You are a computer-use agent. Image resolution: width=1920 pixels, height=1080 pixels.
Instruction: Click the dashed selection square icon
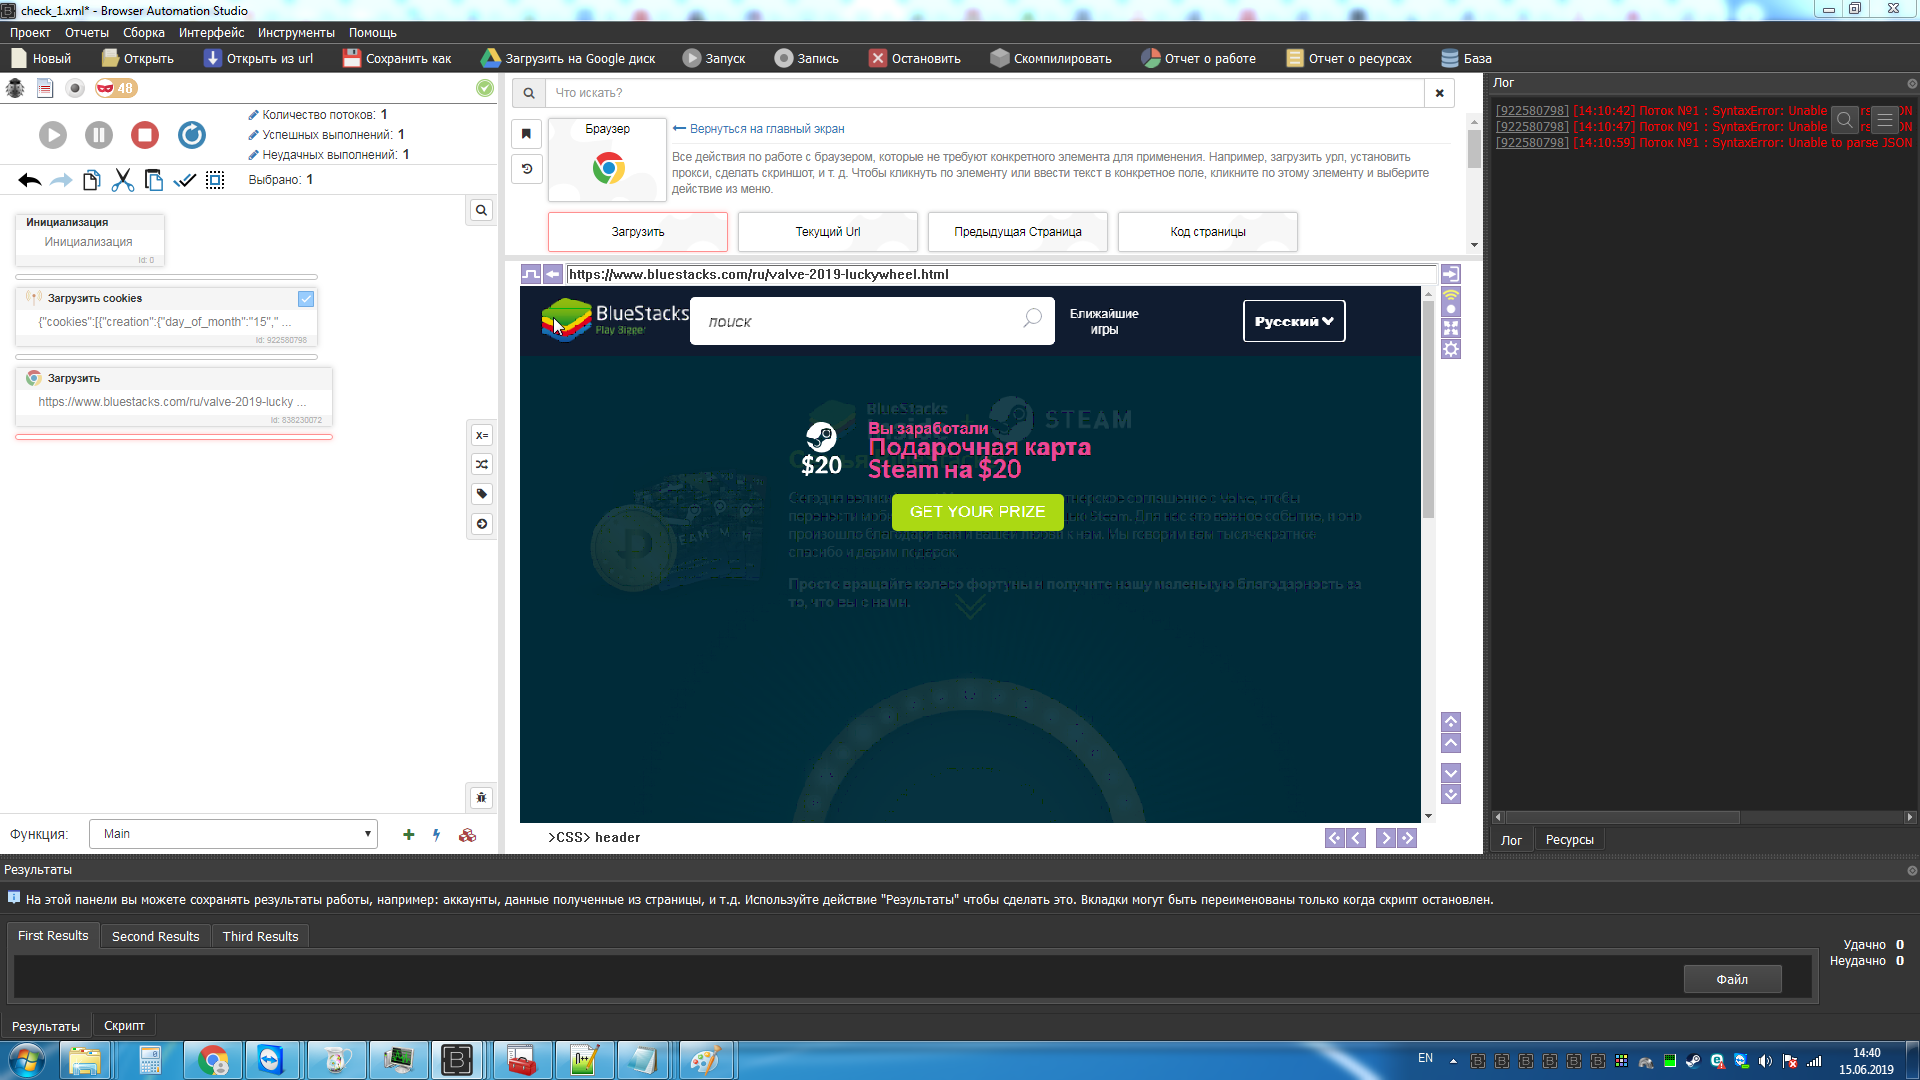(215, 180)
